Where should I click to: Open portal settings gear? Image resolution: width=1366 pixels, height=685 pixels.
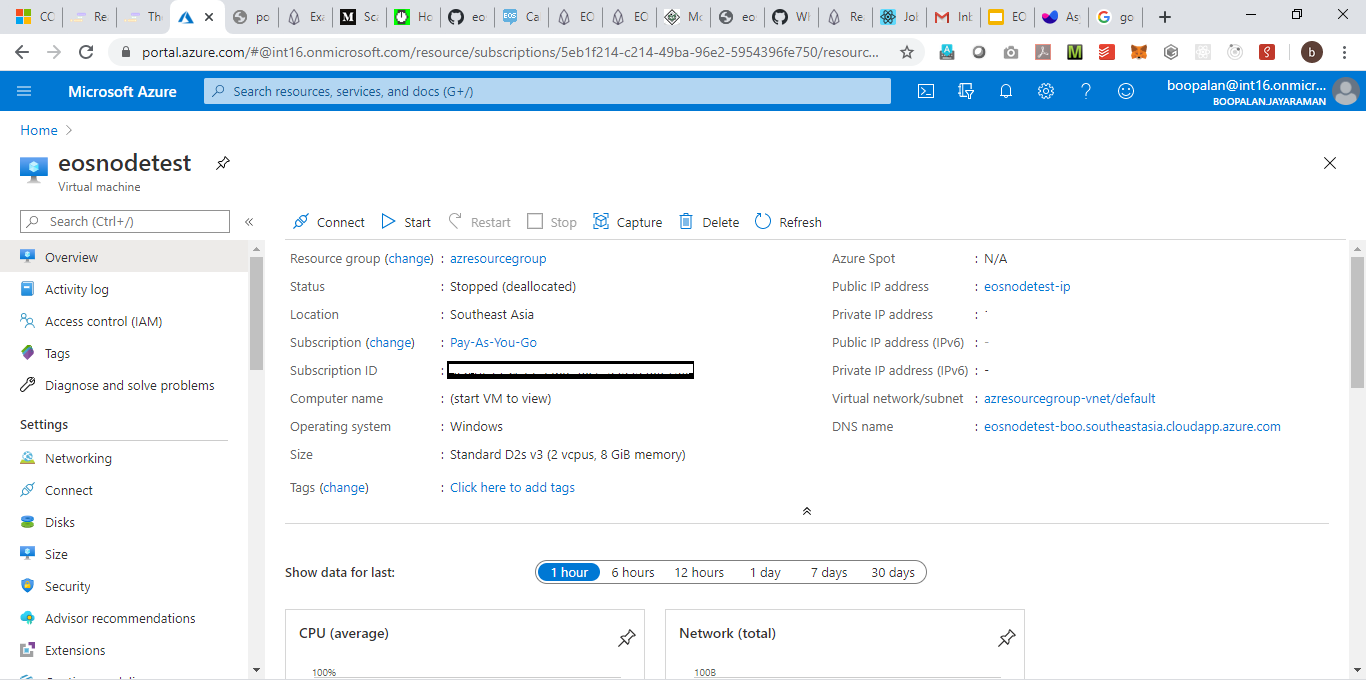click(1046, 91)
